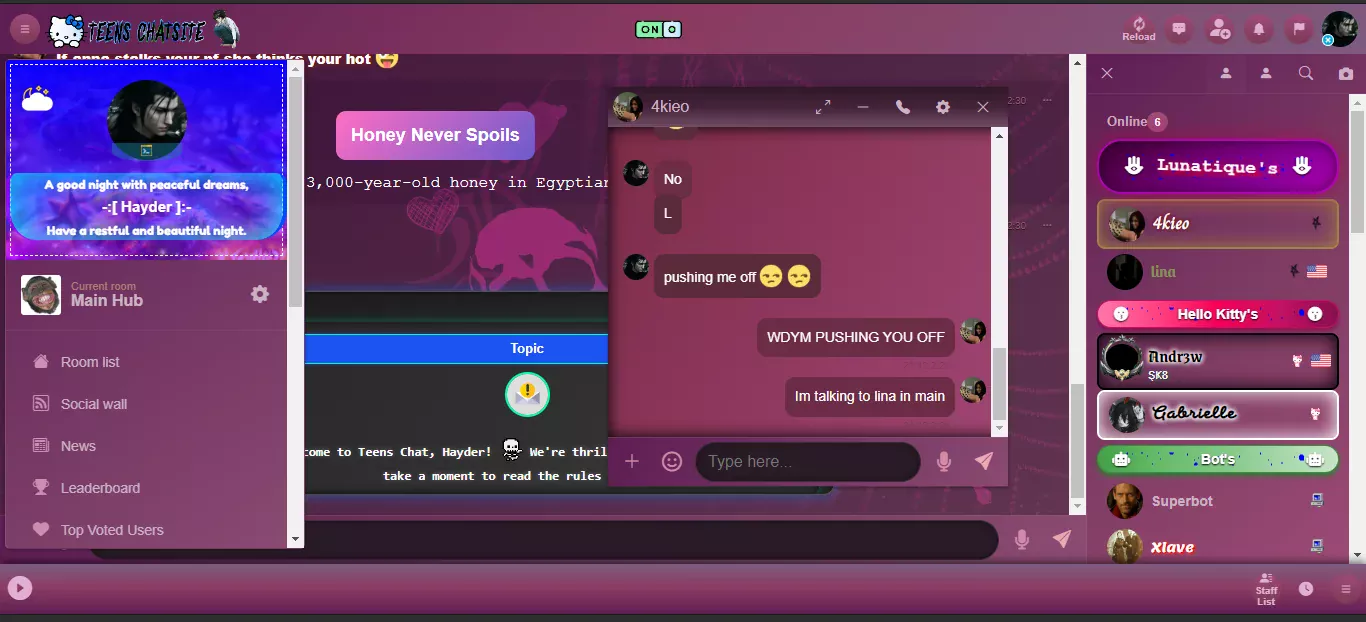
Task: Click the Online 6 counter label
Action: tap(1137, 121)
